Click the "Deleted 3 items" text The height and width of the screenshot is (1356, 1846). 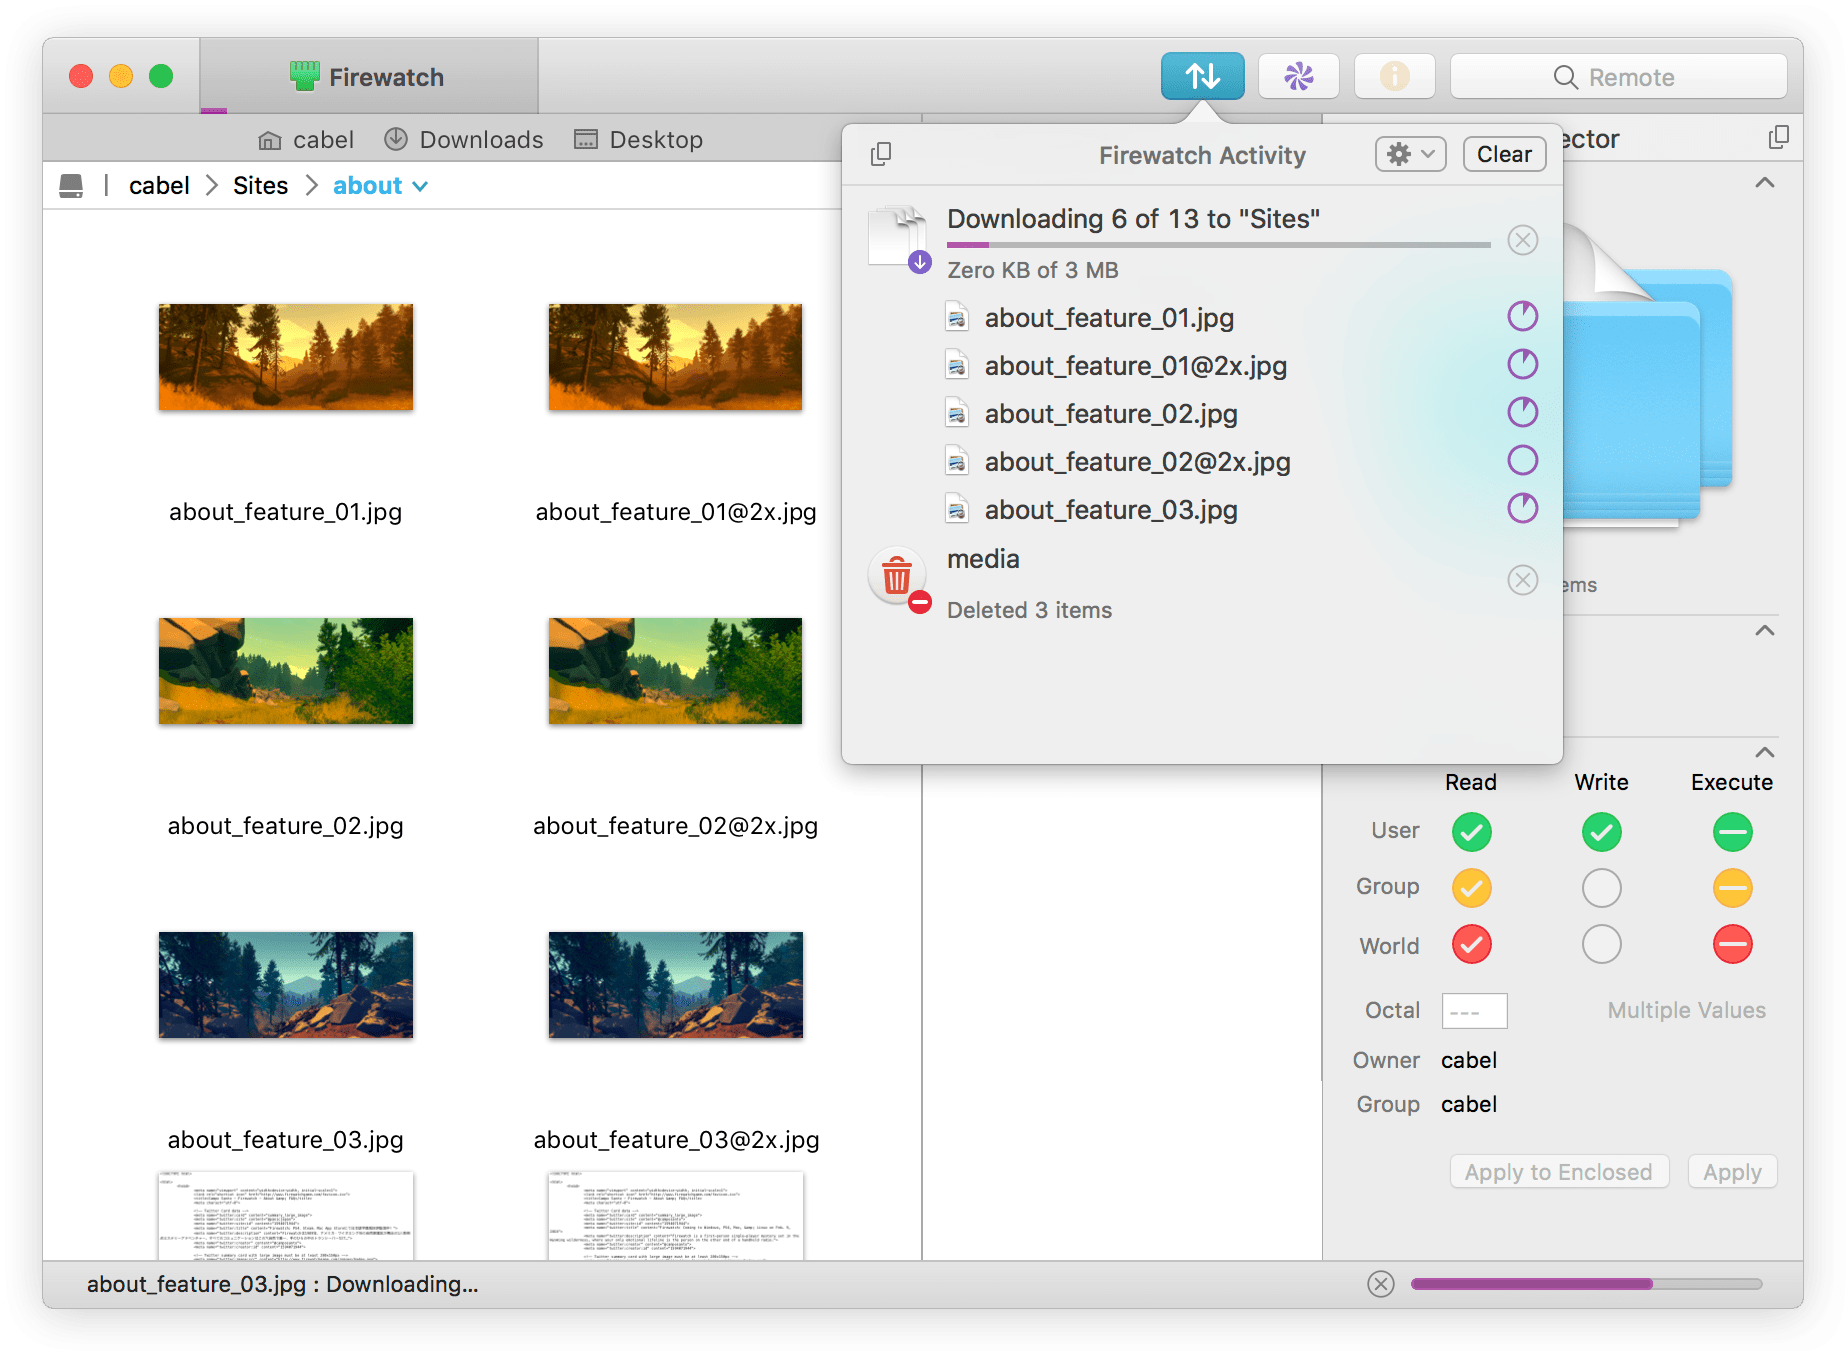(1029, 610)
